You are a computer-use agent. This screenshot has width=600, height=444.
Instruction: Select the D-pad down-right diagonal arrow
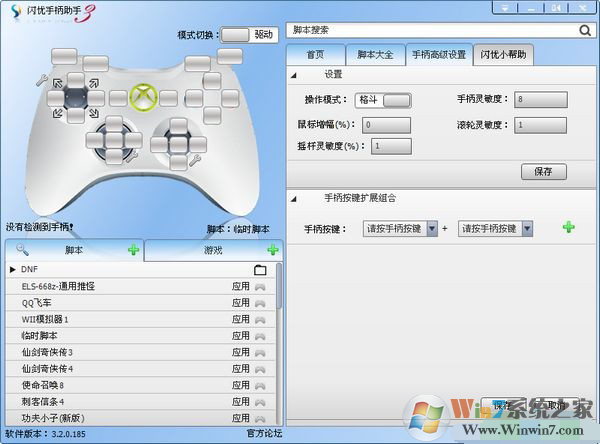94,113
